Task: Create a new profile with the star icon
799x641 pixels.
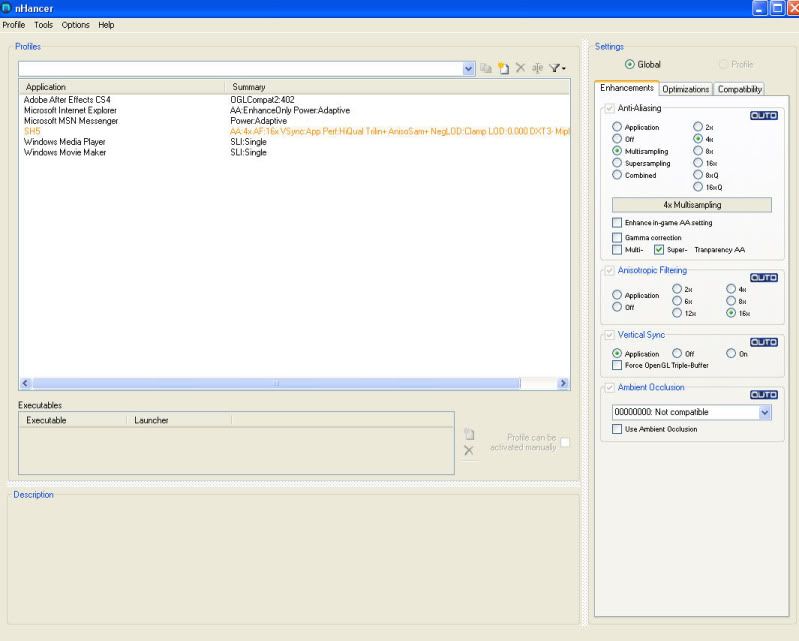Action: [503, 68]
